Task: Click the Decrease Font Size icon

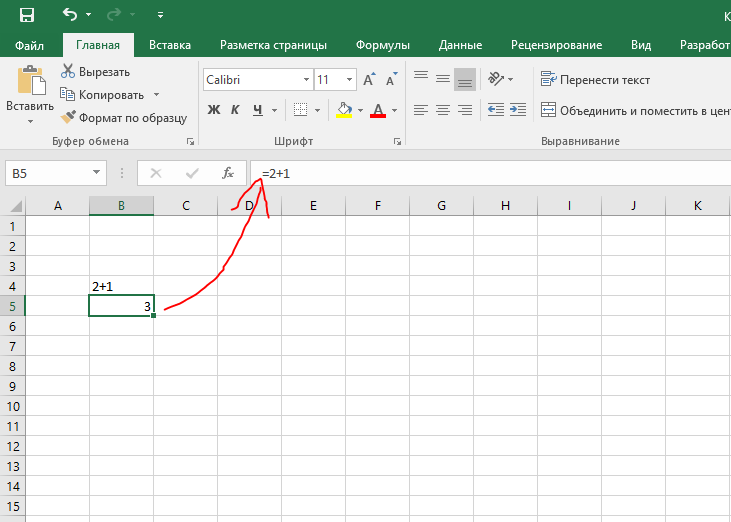Action: click(391, 80)
